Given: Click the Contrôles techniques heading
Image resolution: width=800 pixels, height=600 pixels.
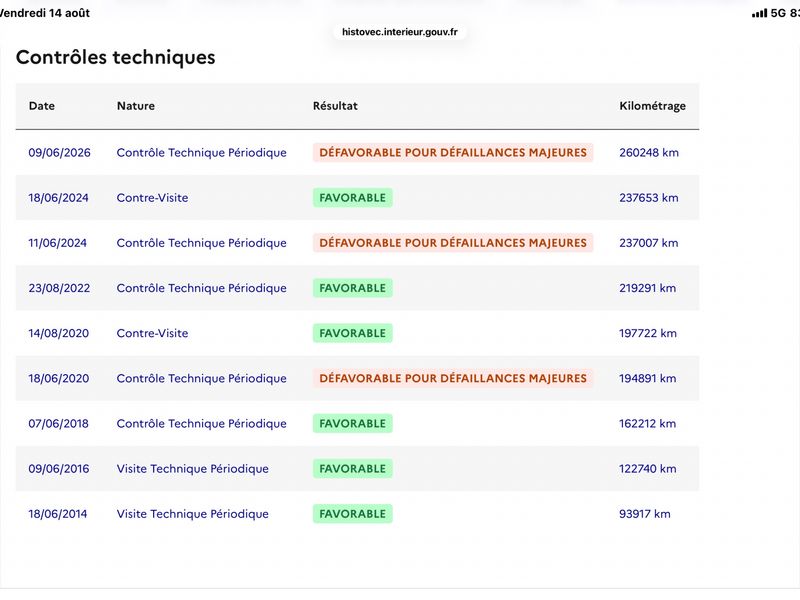Looking at the screenshot, I should pos(116,57).
